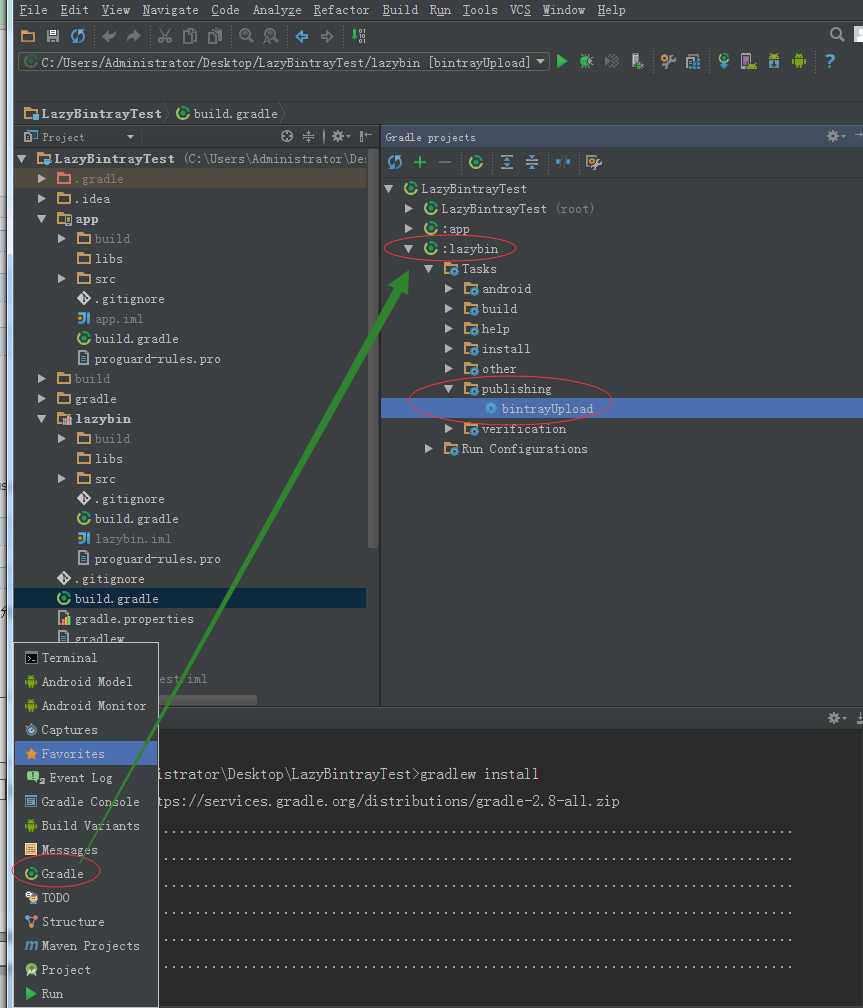863x1008 pixels.
Task: Open Gradle settings wrench icon
Action: click(593, 162)
